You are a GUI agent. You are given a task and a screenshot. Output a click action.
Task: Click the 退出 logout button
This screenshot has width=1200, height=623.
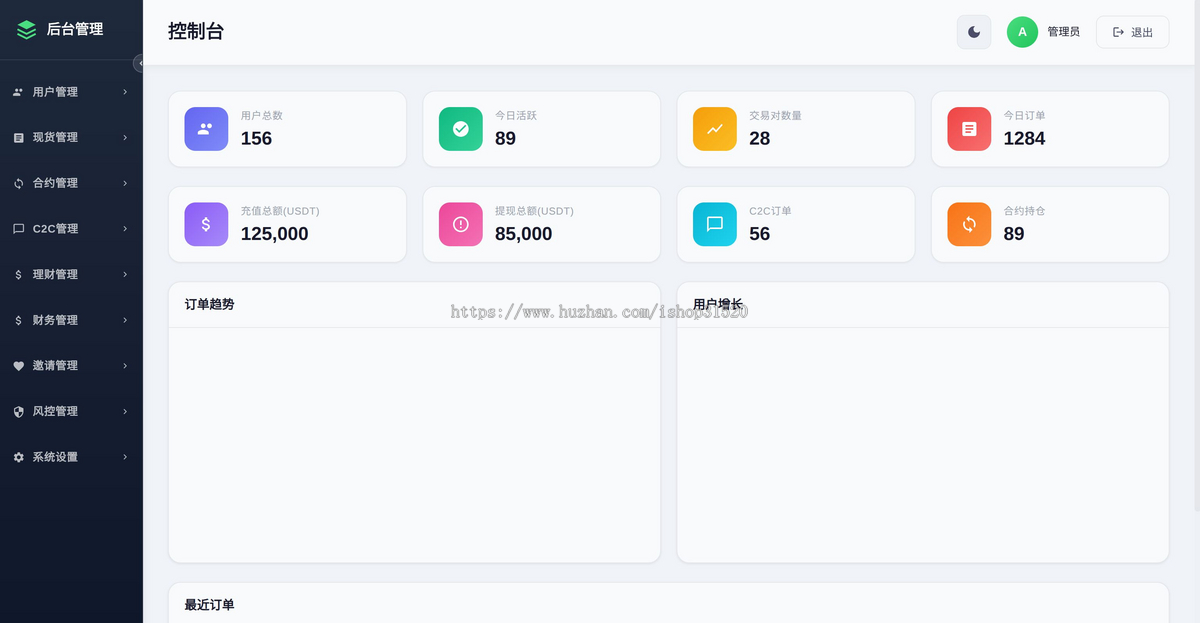point(1132,32)
